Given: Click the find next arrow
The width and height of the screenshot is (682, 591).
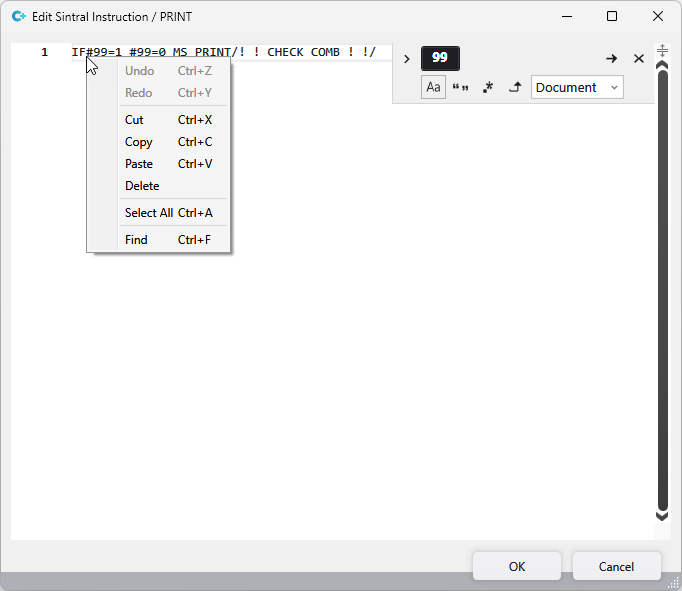Looking at the screenshot, I should click(611, 59).
